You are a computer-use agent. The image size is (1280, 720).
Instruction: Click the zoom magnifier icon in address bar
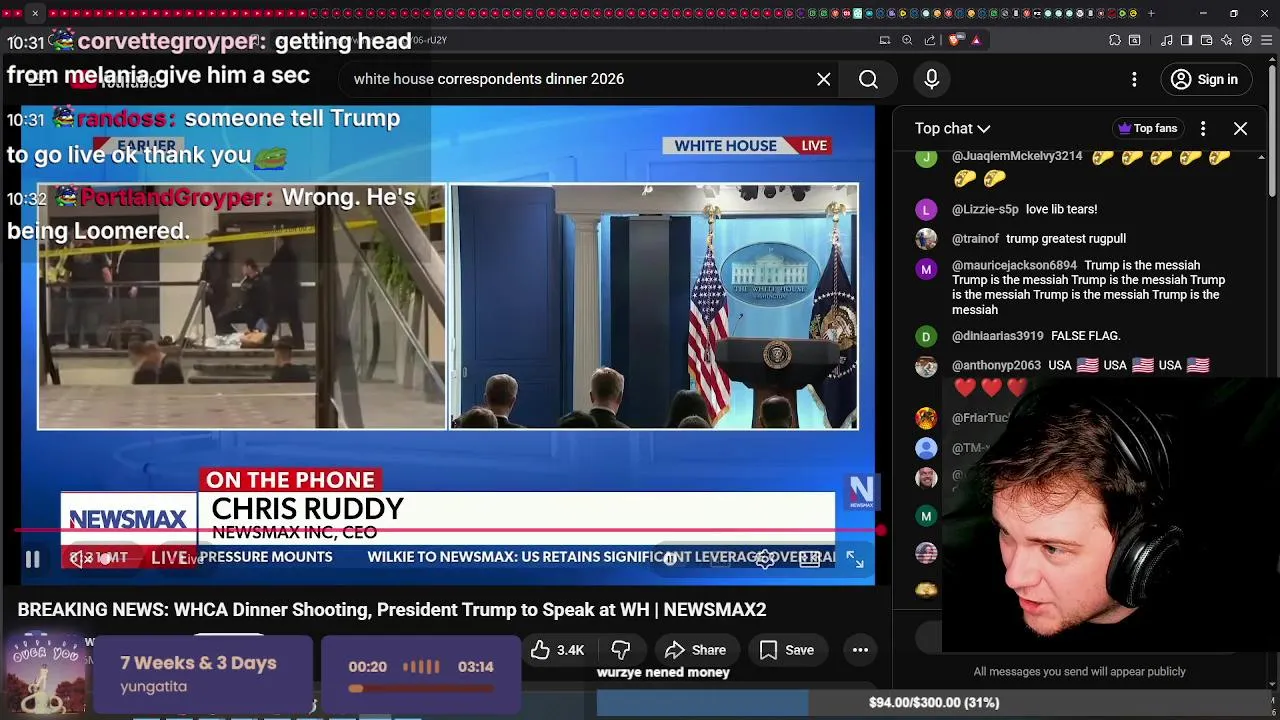click(907, 40)
